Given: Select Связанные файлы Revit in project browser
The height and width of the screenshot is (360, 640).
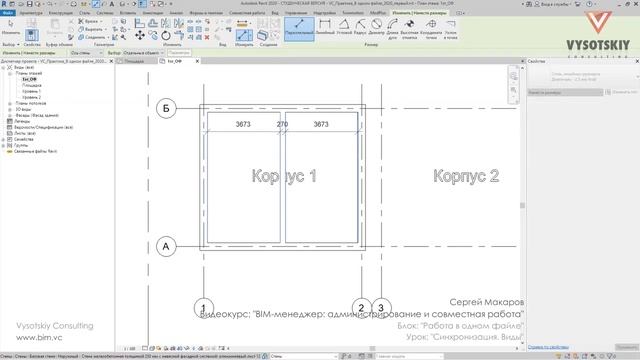Looking at the screenshot, I should pos(36,151).
